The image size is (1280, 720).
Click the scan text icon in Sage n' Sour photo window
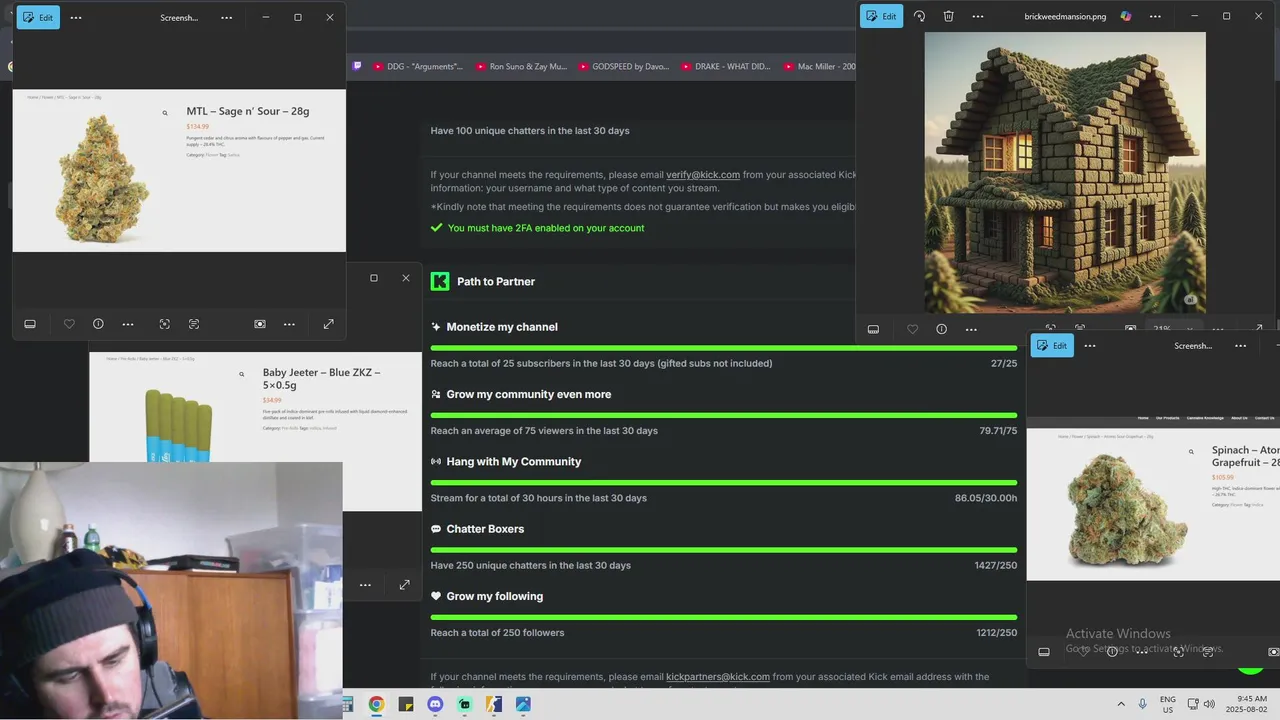194,324
